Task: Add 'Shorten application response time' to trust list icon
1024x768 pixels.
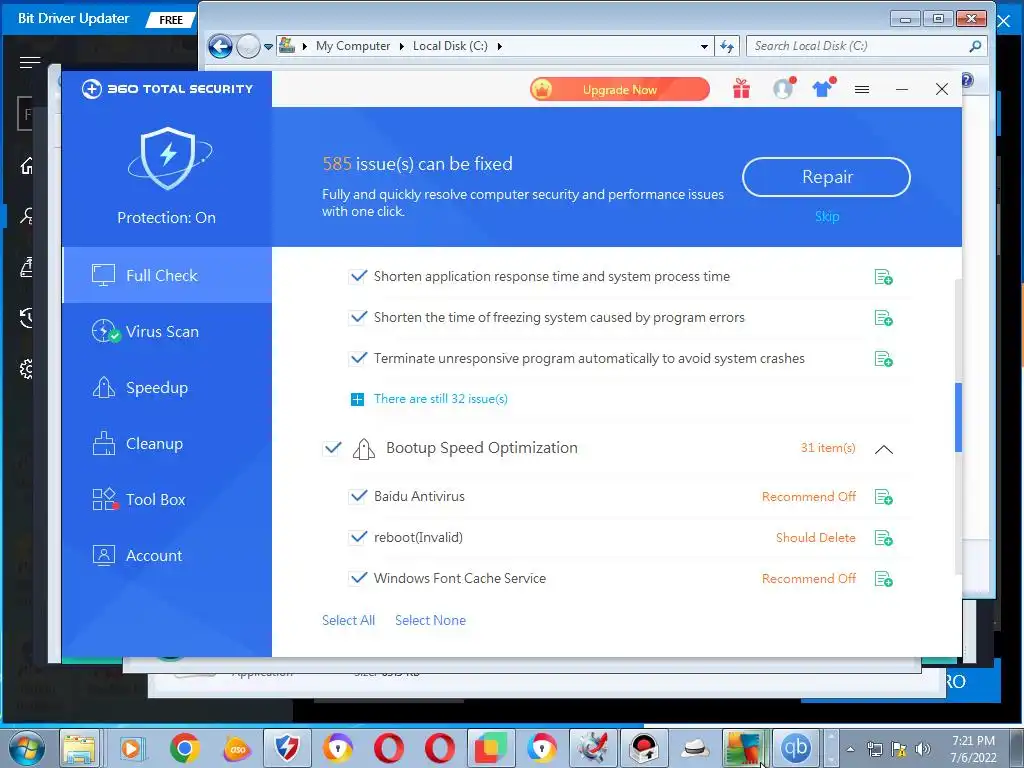Action: tap(883, 277)
